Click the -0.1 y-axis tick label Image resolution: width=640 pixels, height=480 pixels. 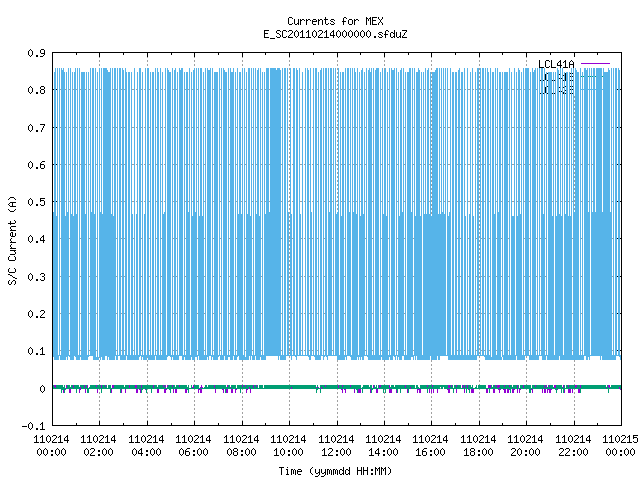point(33,426)
